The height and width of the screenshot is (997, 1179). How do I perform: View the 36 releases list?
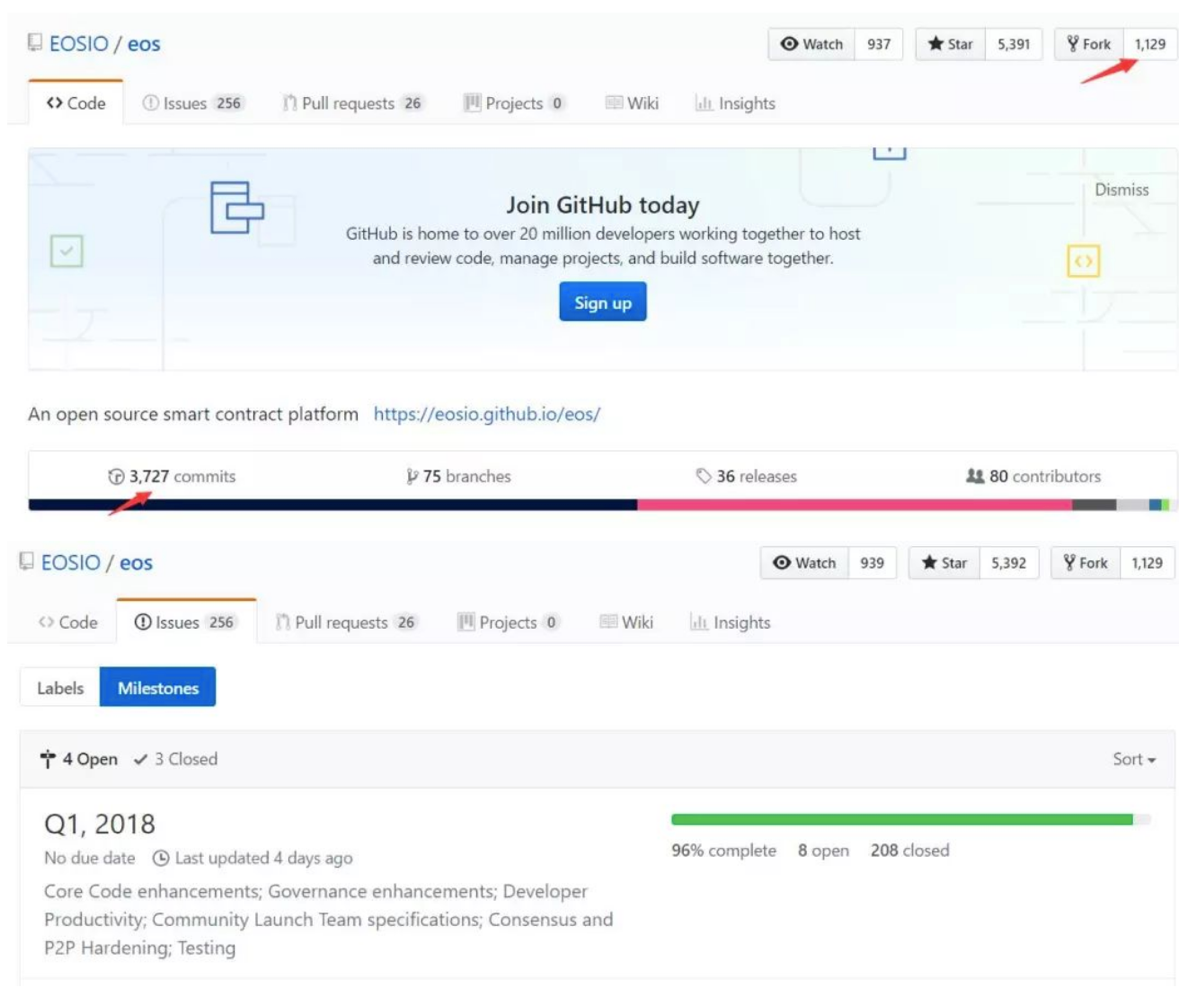pyautogui.click(x=747, y=476)
